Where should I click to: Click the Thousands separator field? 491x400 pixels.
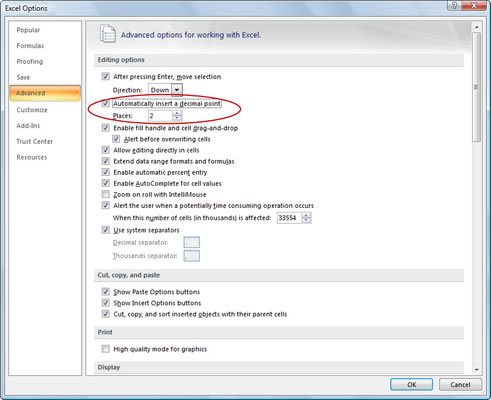[192, 256]
